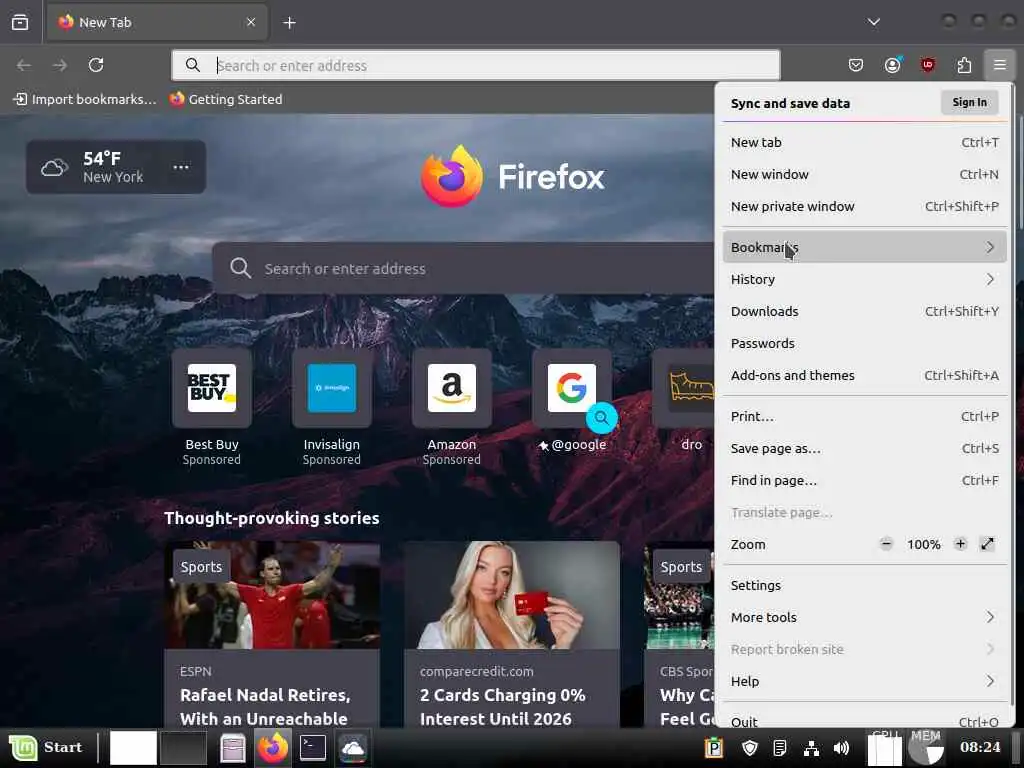Click the clipboard P tray icon
Image resolution: width=1024 pixels, height=768 pixels.
tap(714, 748)
